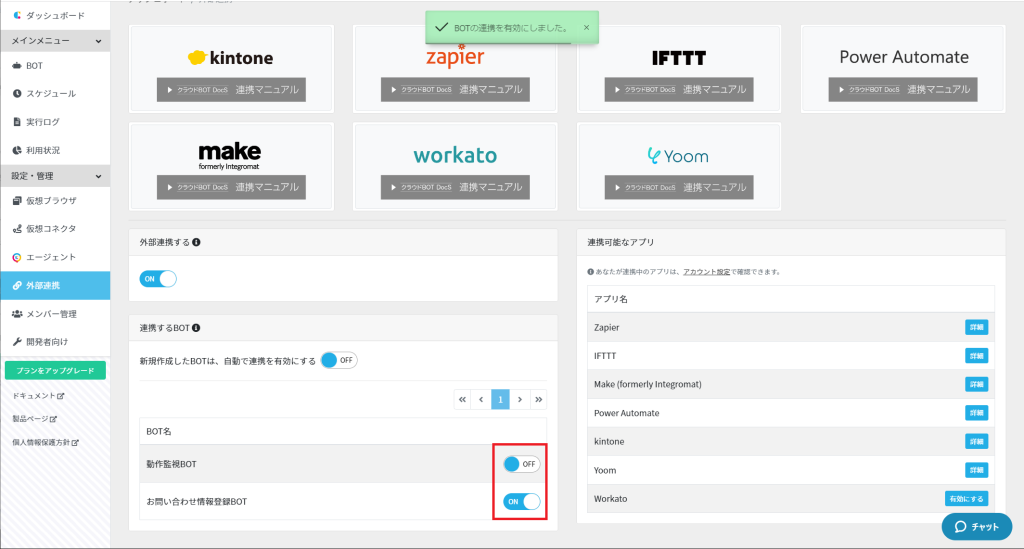Close the BOT連携 success notification

click(x=586, y=27)
